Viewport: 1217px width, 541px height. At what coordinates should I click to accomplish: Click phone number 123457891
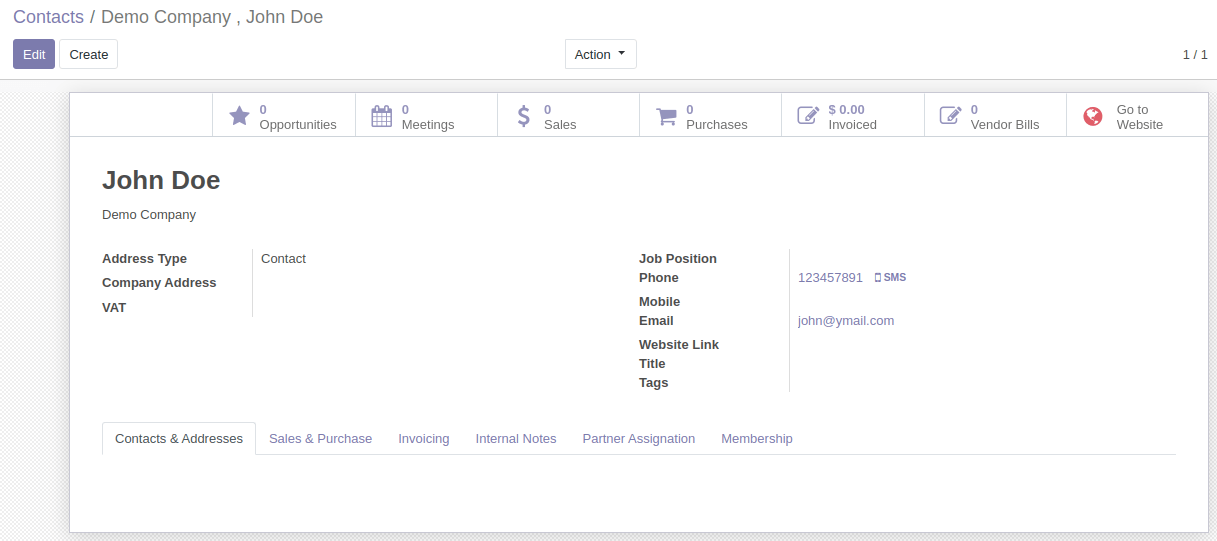[830, 277]
